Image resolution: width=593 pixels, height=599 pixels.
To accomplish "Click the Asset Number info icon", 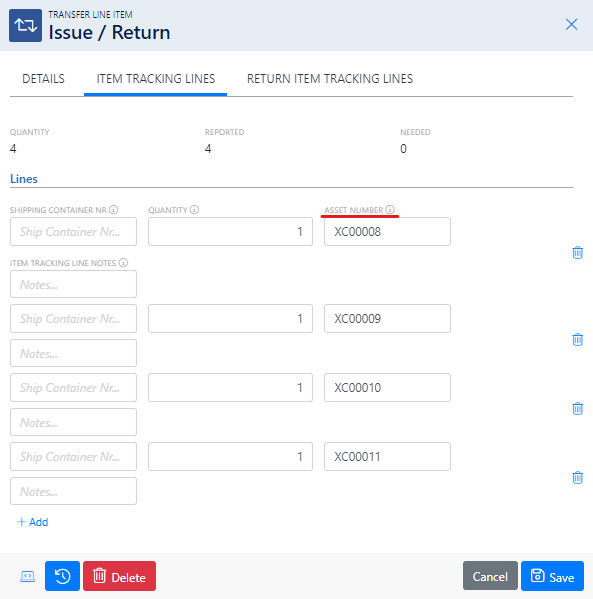I will 390,210.
